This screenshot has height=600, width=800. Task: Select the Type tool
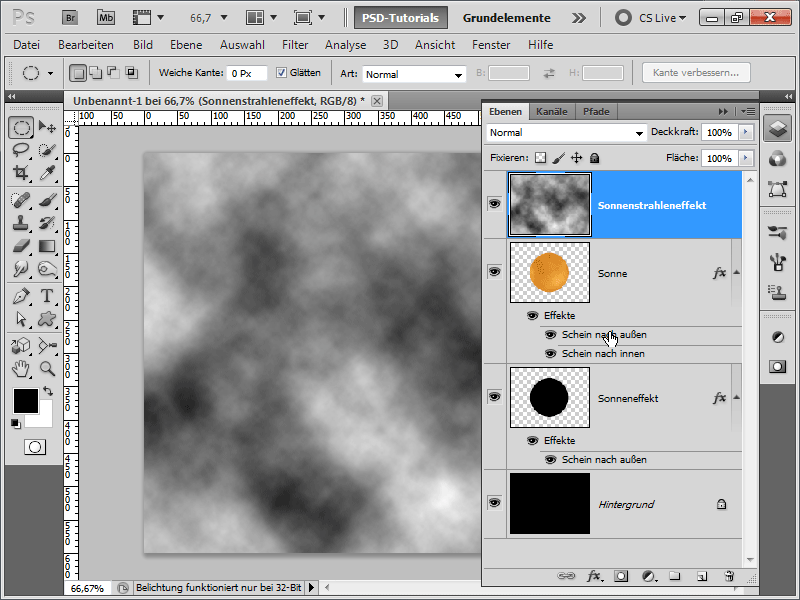tap(47, 296)
